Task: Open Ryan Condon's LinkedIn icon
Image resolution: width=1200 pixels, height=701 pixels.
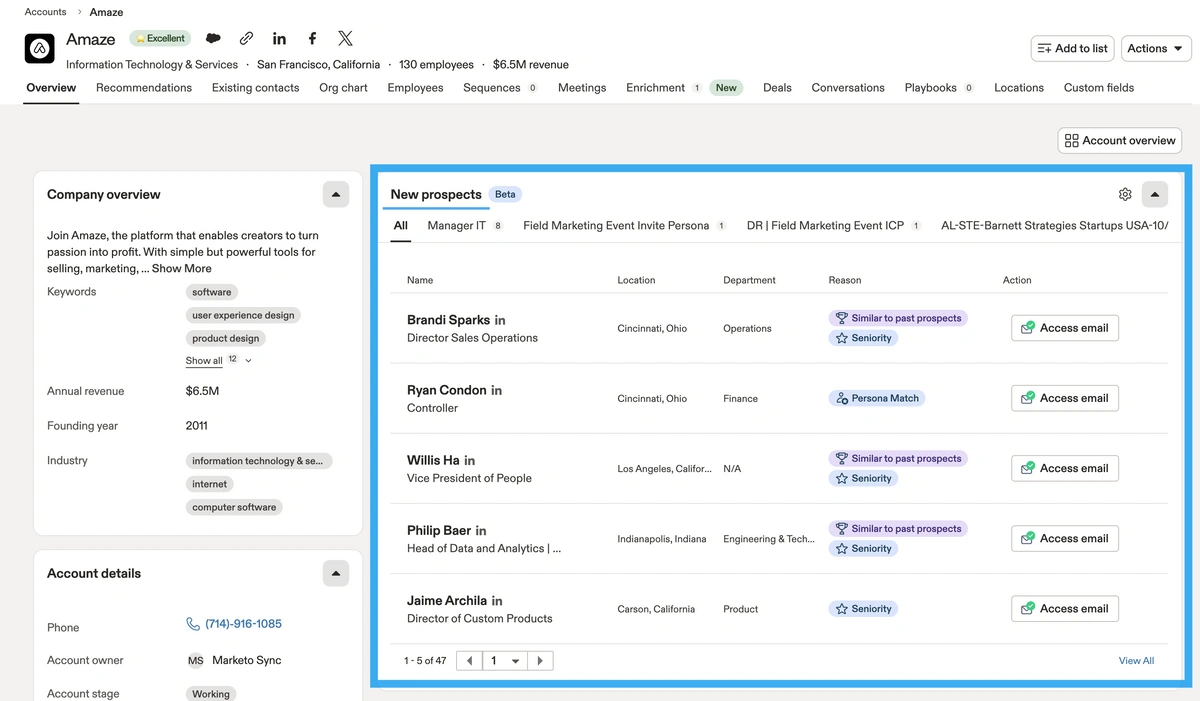Action: click(x=496, y=391)
